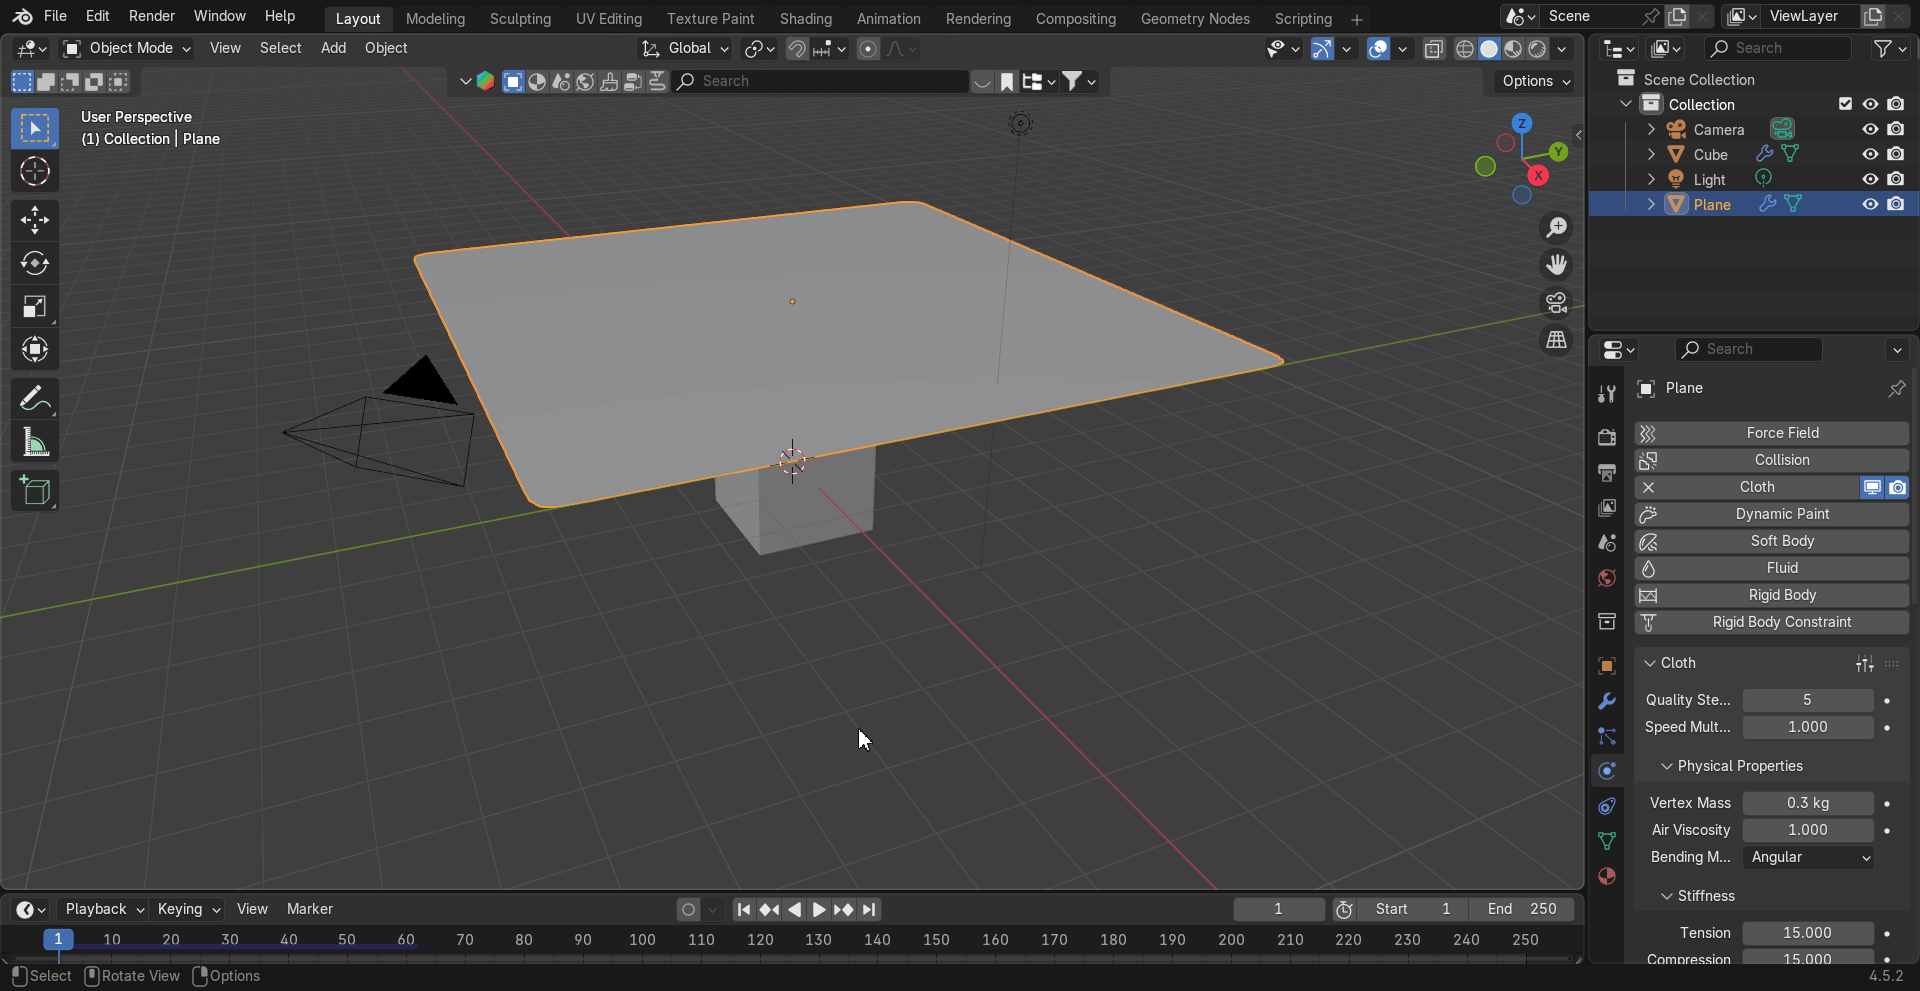Collapse the Physical Properties section
Screen dimensions: 1920x991
click(1667, 766)
